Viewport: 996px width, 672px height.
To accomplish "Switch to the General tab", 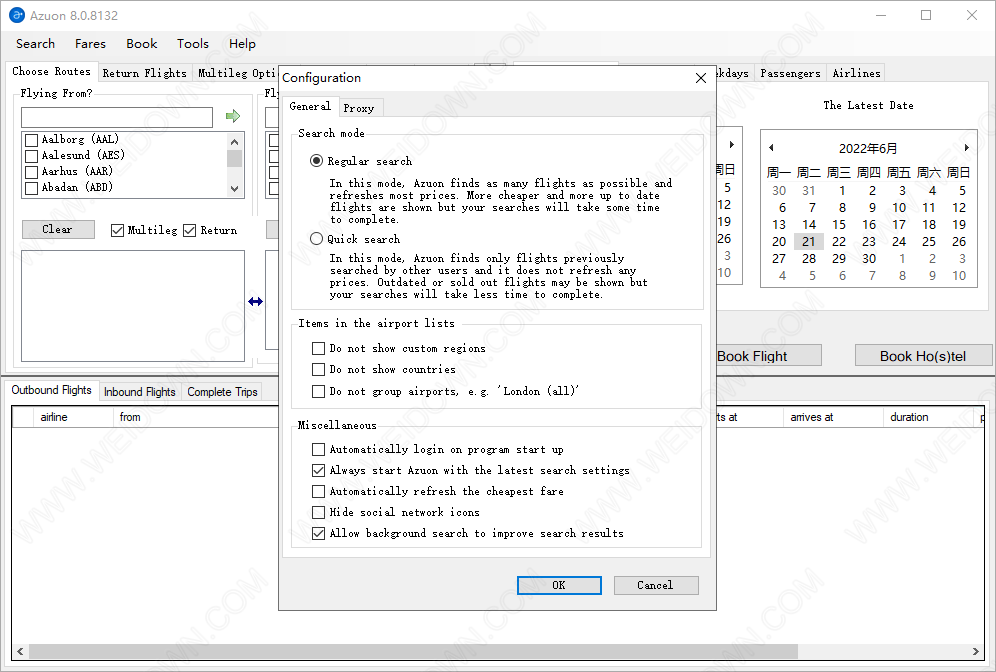I will coord(310,106).
